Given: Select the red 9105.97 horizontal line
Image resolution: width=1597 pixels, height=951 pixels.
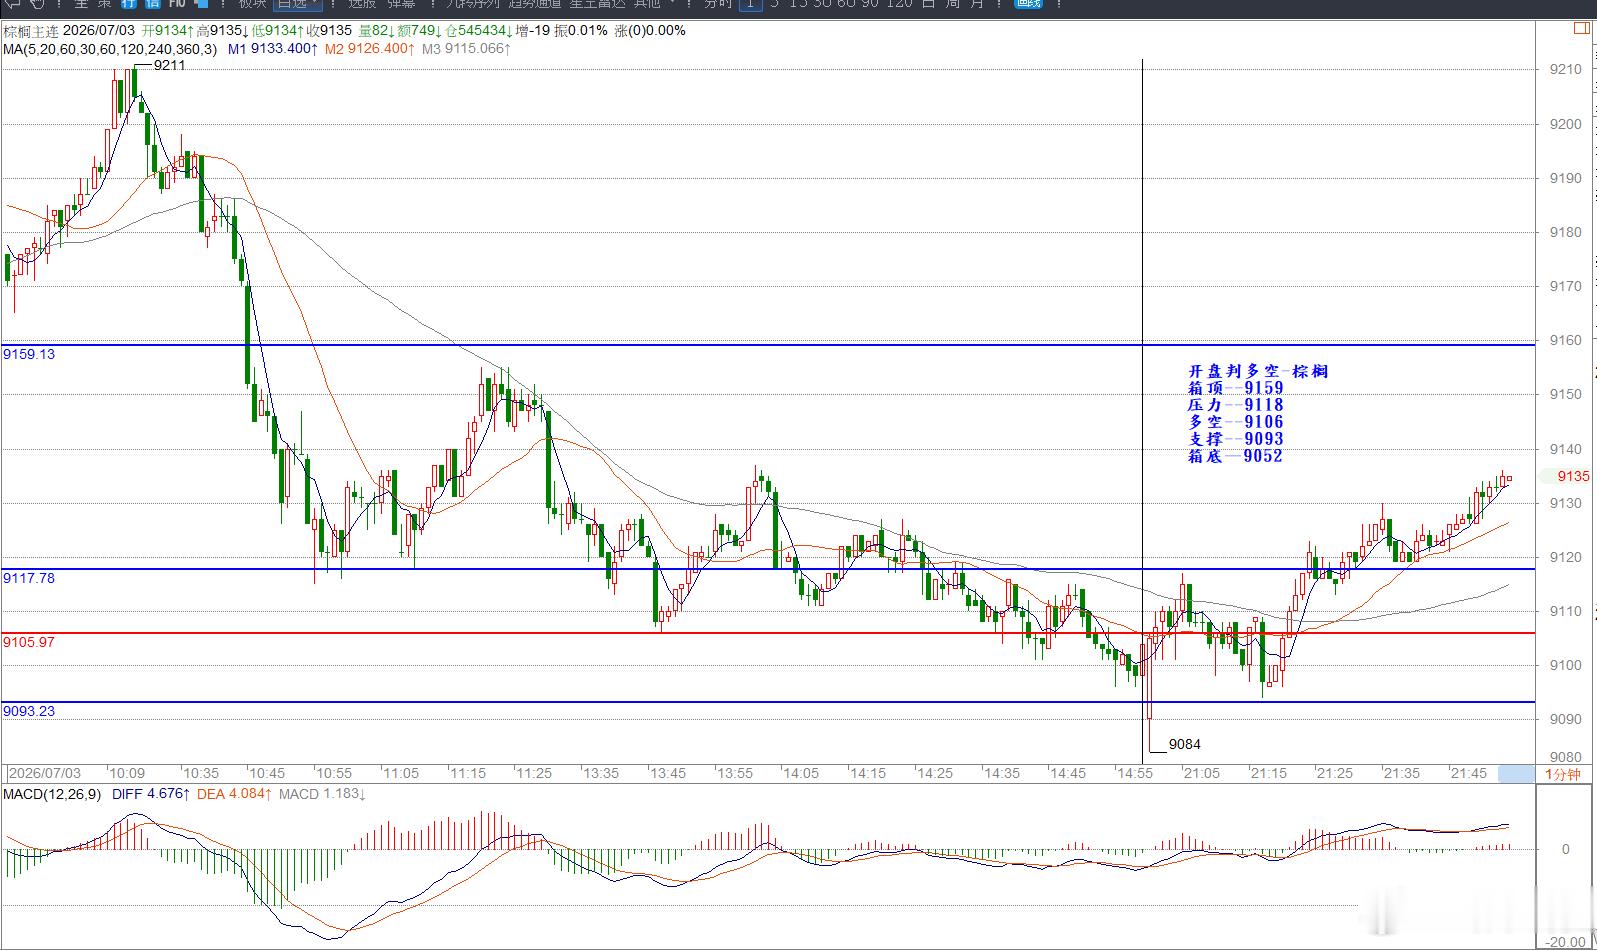Looking at the screenshot, I should coord(768,633).
